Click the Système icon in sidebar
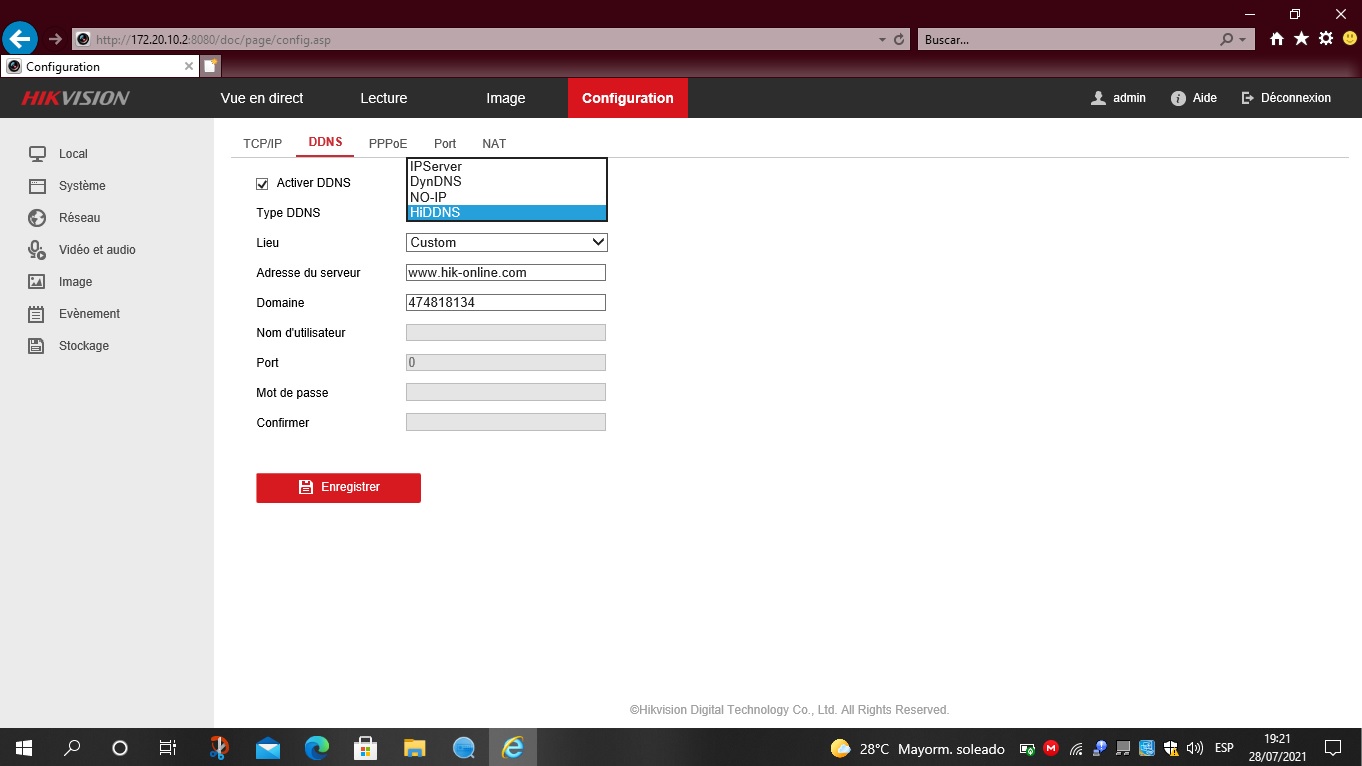1362x766 pixels. click(37, 186)
